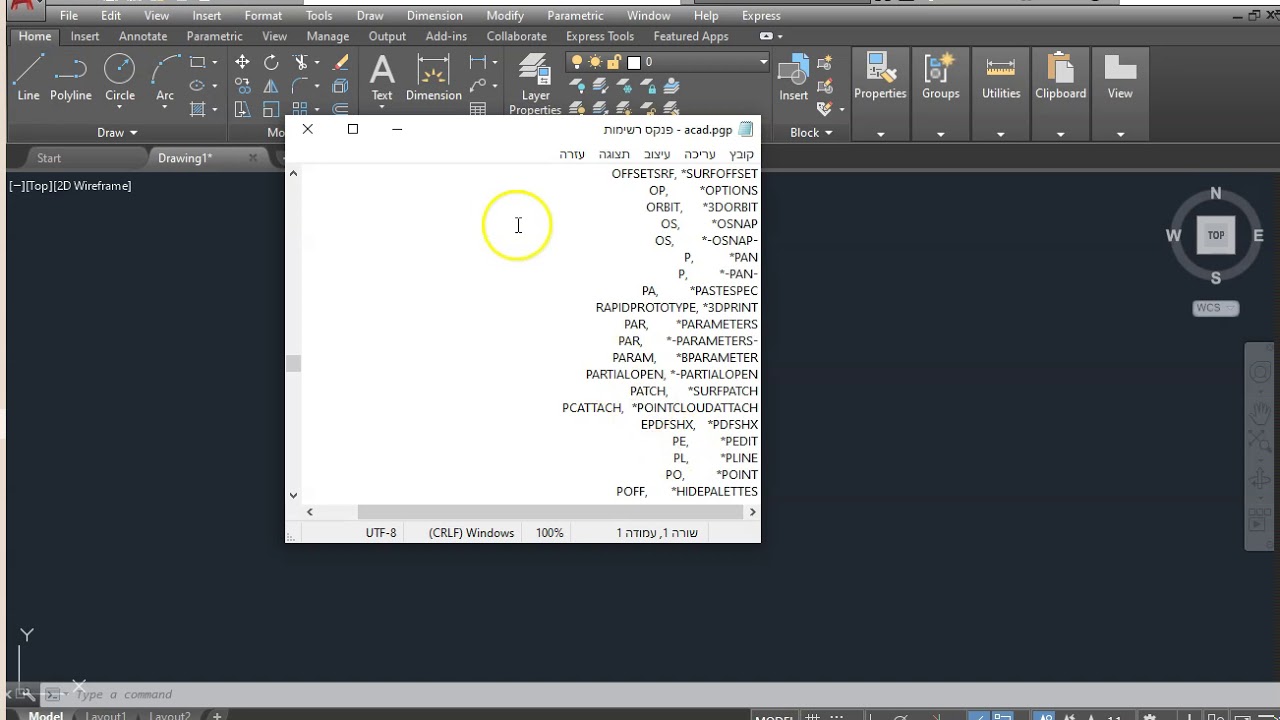Open the Edit menu
1280x720 pixels.
[111, 16]
